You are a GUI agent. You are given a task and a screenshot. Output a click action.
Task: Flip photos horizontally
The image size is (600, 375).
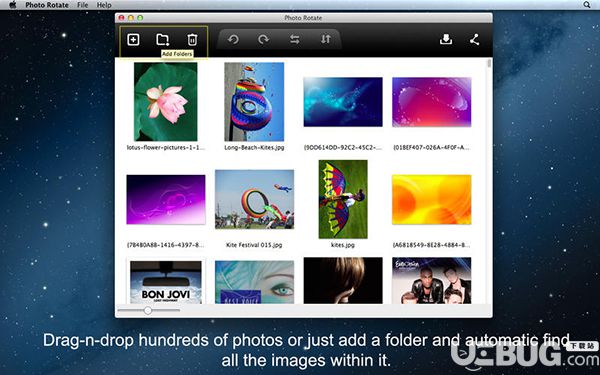pos(295,39)
